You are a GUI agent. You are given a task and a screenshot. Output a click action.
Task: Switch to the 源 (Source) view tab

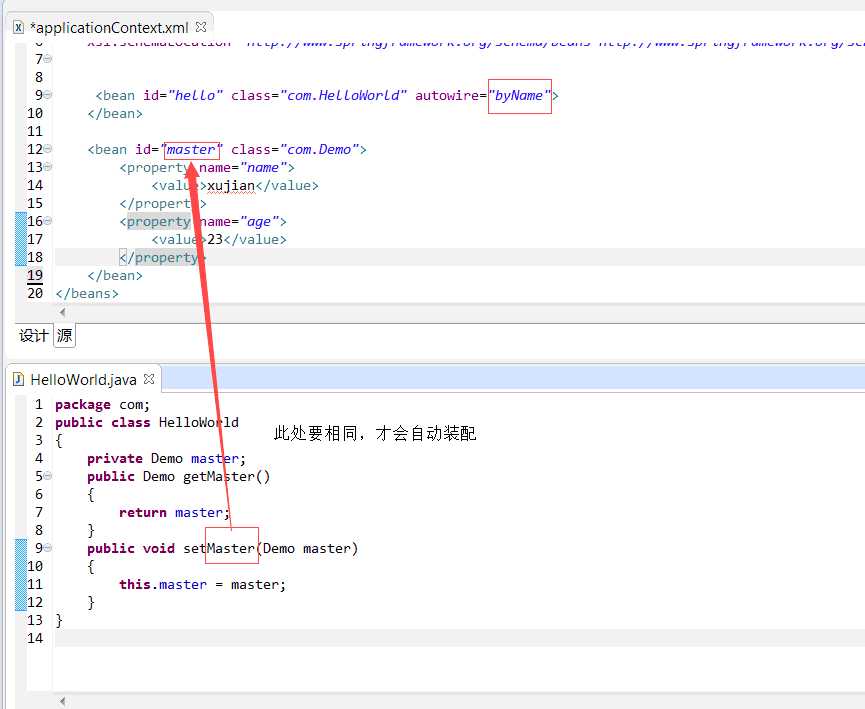pyautogui.click(x=65, y=335)
